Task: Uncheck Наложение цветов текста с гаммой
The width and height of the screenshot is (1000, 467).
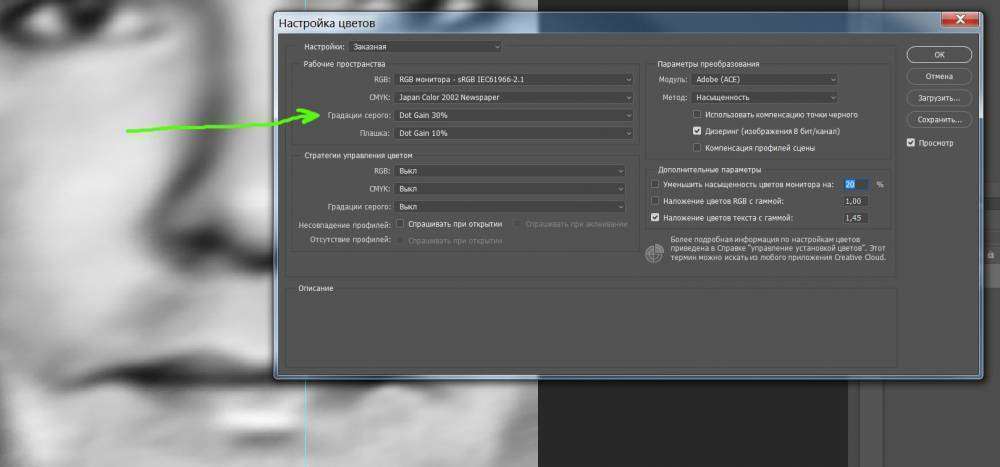Action: coord(656,217)
